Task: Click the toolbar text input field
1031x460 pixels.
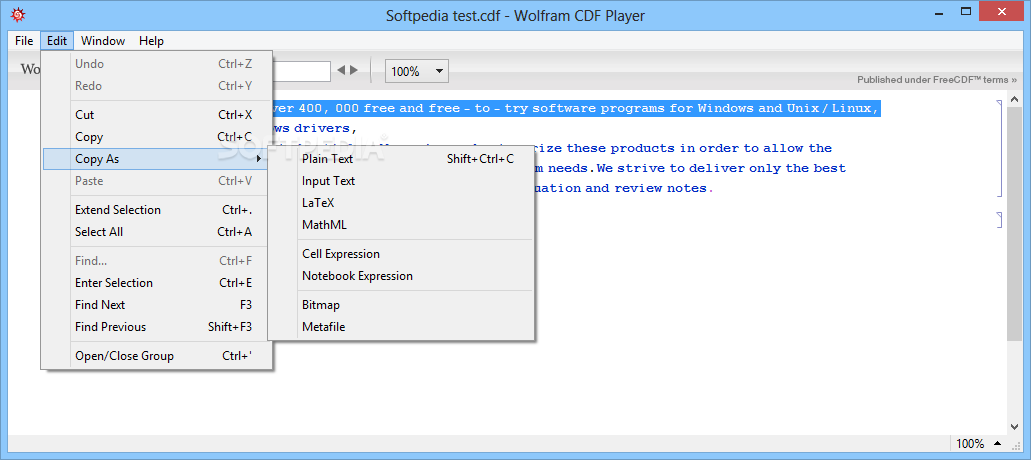Action: coord(301,71)
